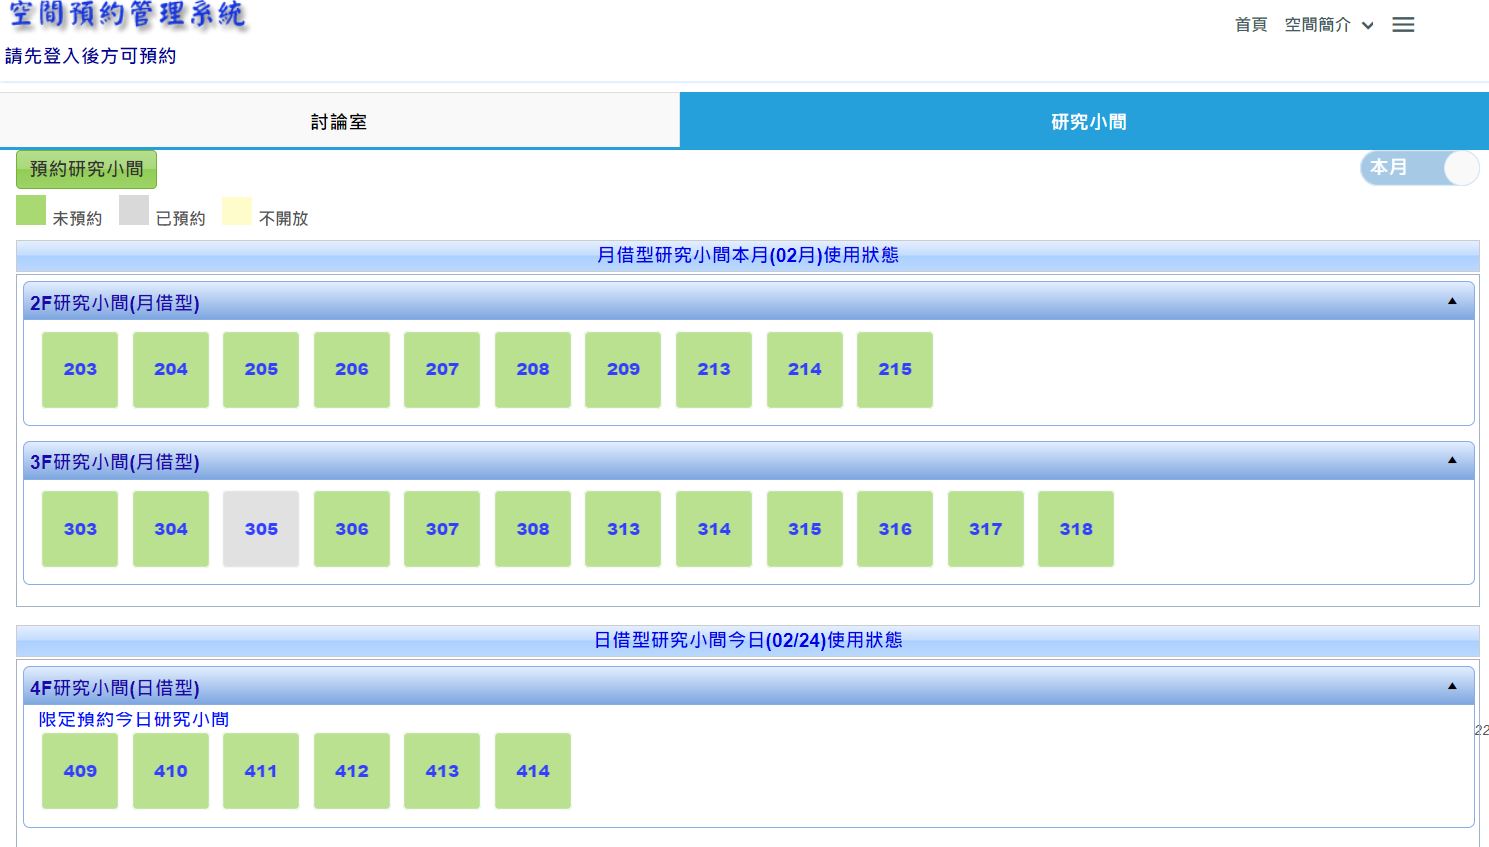Select room 318 on 3F
Screen dimensions: 1489x847
[x=1076, y=529]
